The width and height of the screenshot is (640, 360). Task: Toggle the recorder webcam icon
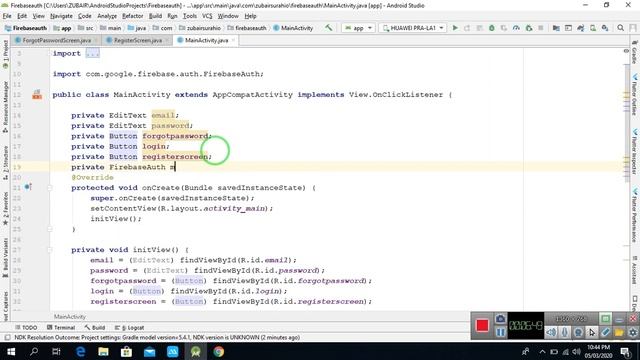click(x=578, y=332)
